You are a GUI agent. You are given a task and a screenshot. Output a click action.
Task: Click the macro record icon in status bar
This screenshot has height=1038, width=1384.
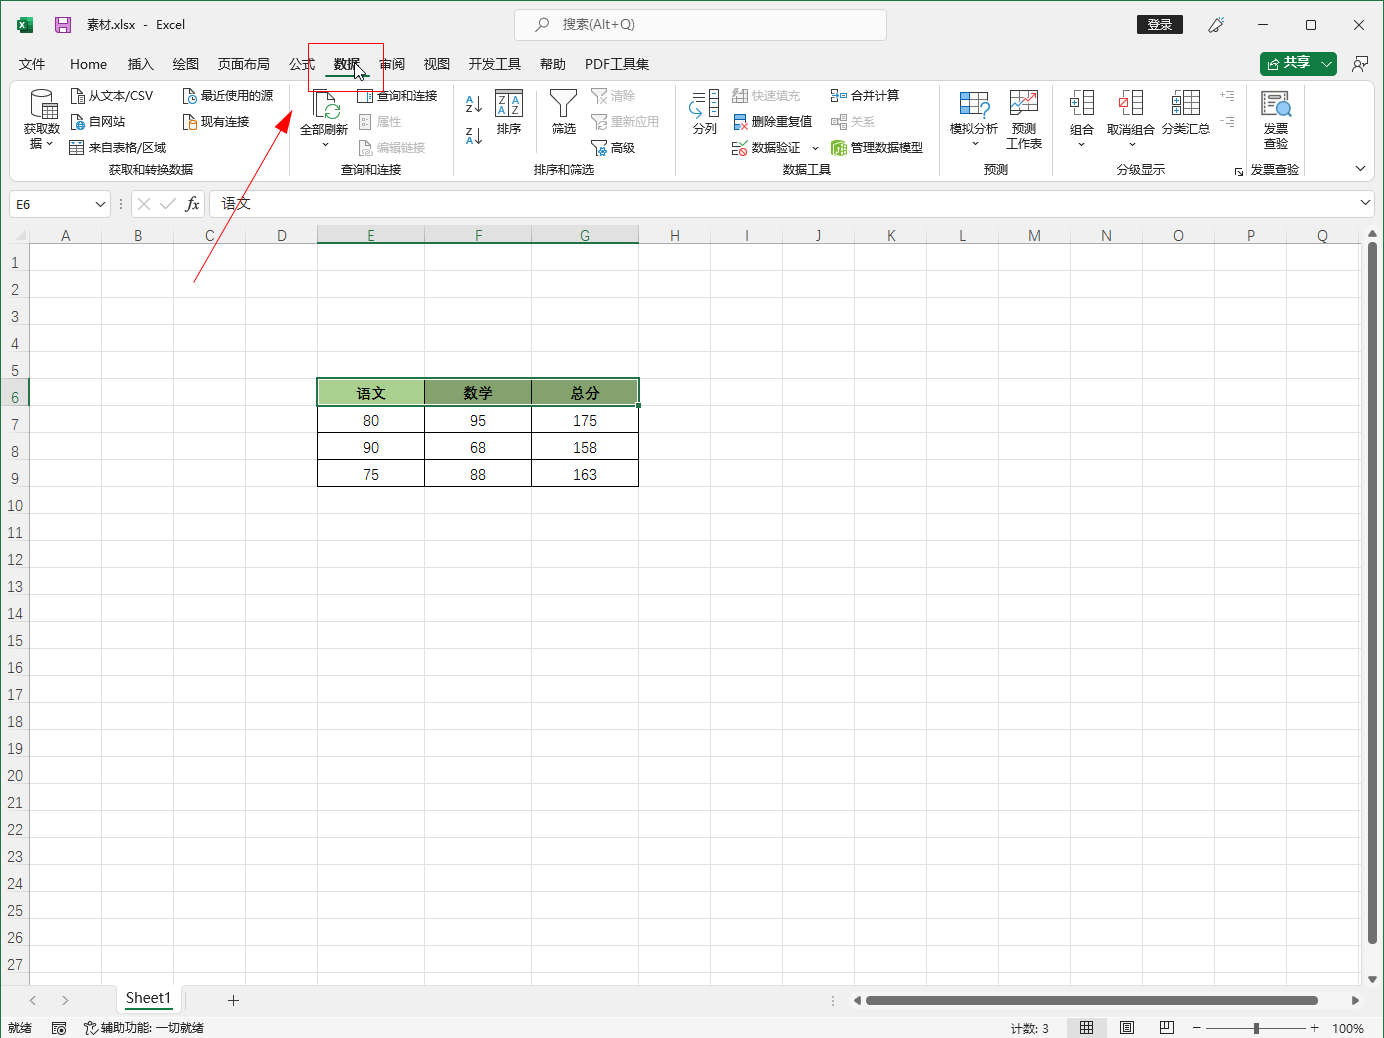(x=59, y=1028)
